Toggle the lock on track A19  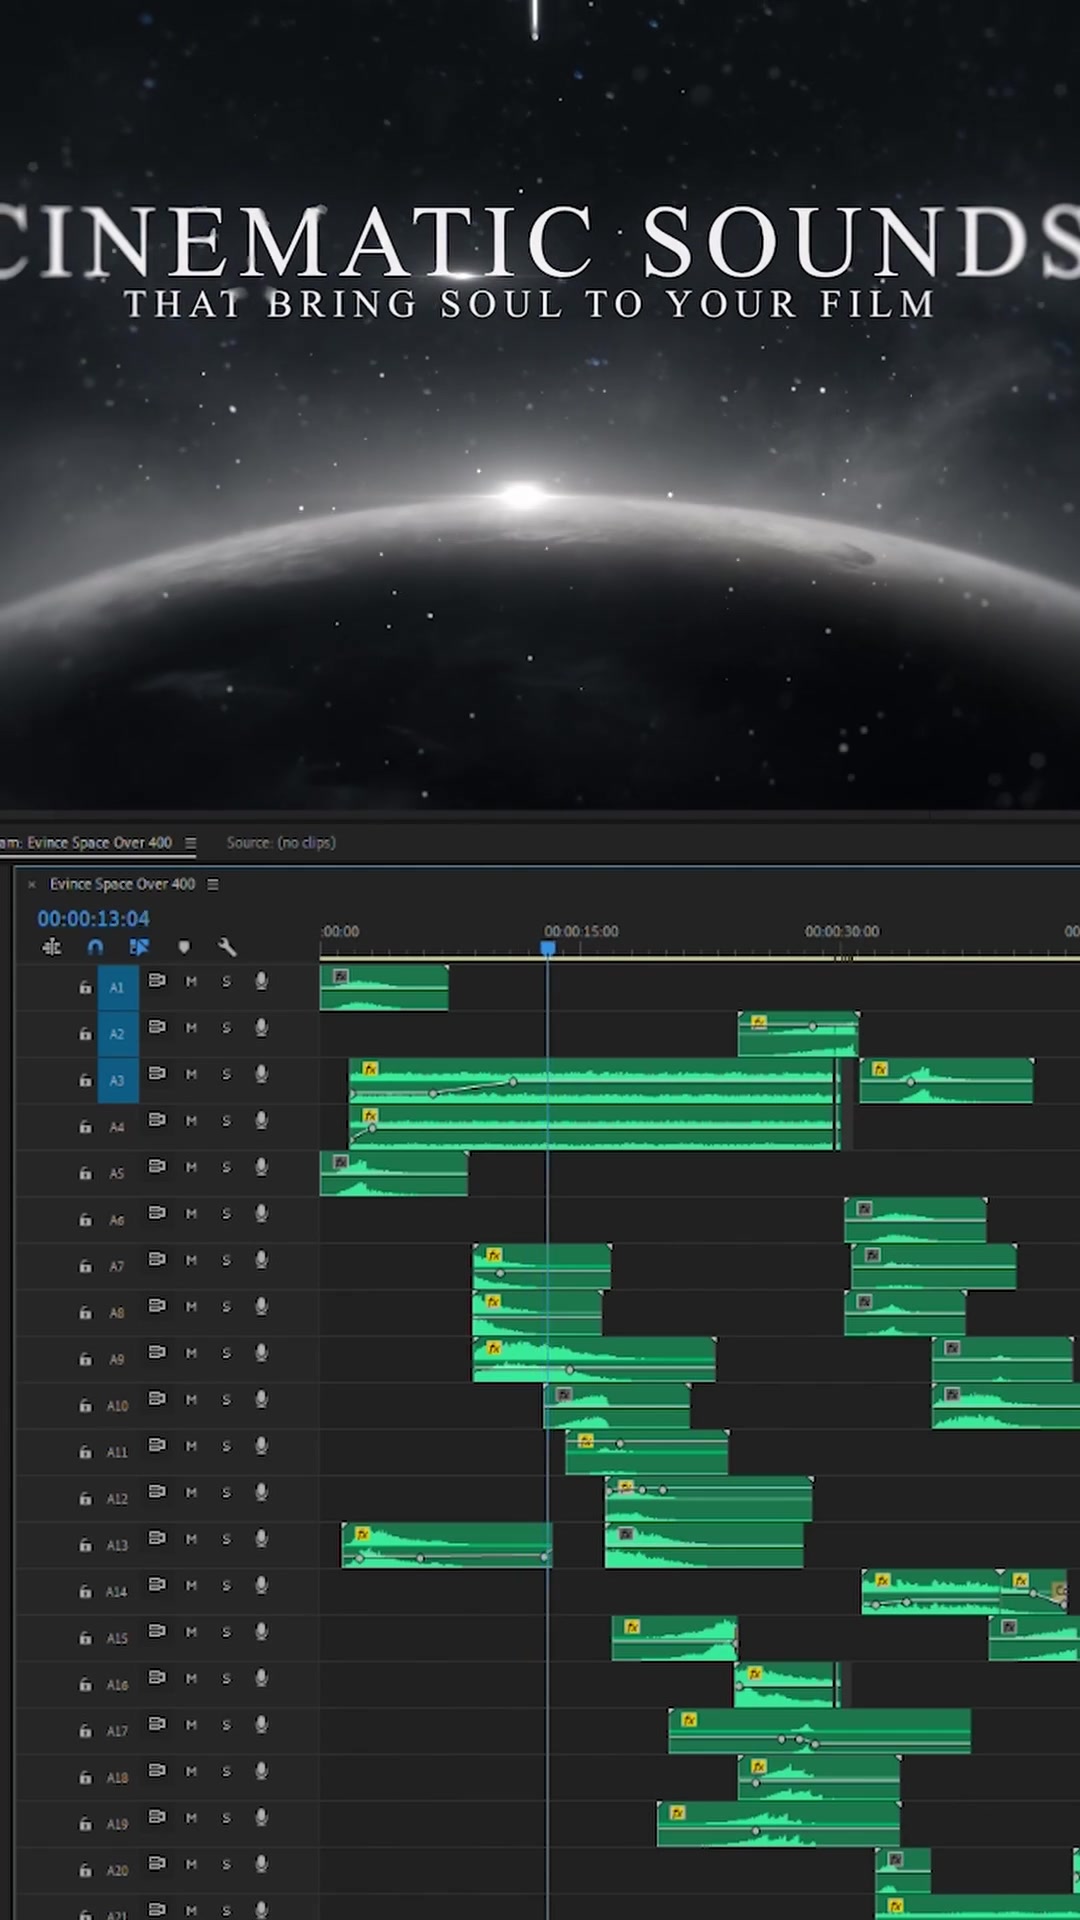point(85,1824)
